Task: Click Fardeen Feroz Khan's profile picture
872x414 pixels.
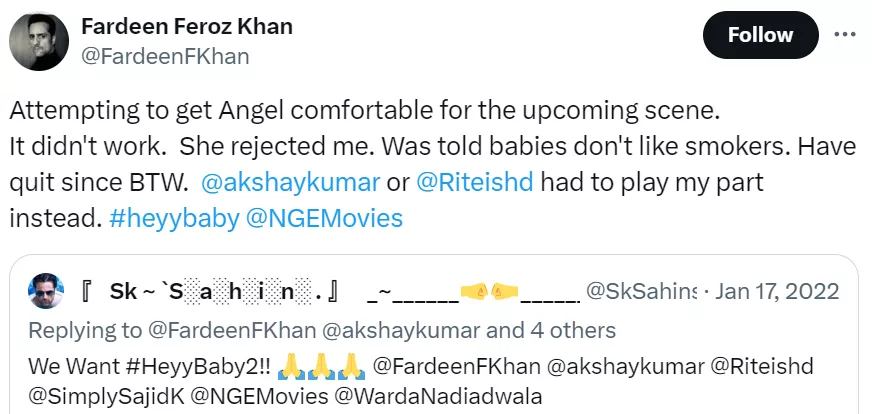Action: click(40, 41)
